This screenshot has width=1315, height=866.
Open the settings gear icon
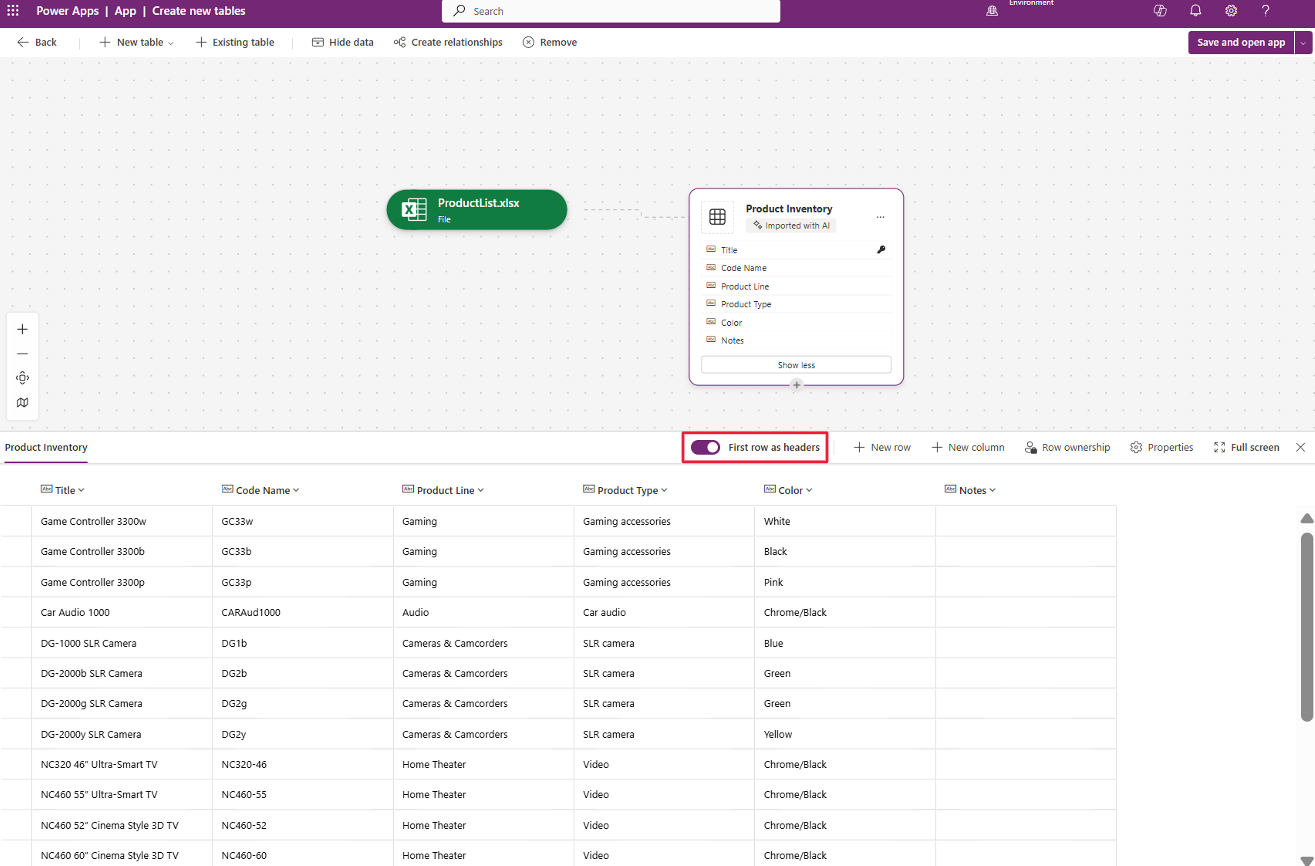pos(1230,11)
